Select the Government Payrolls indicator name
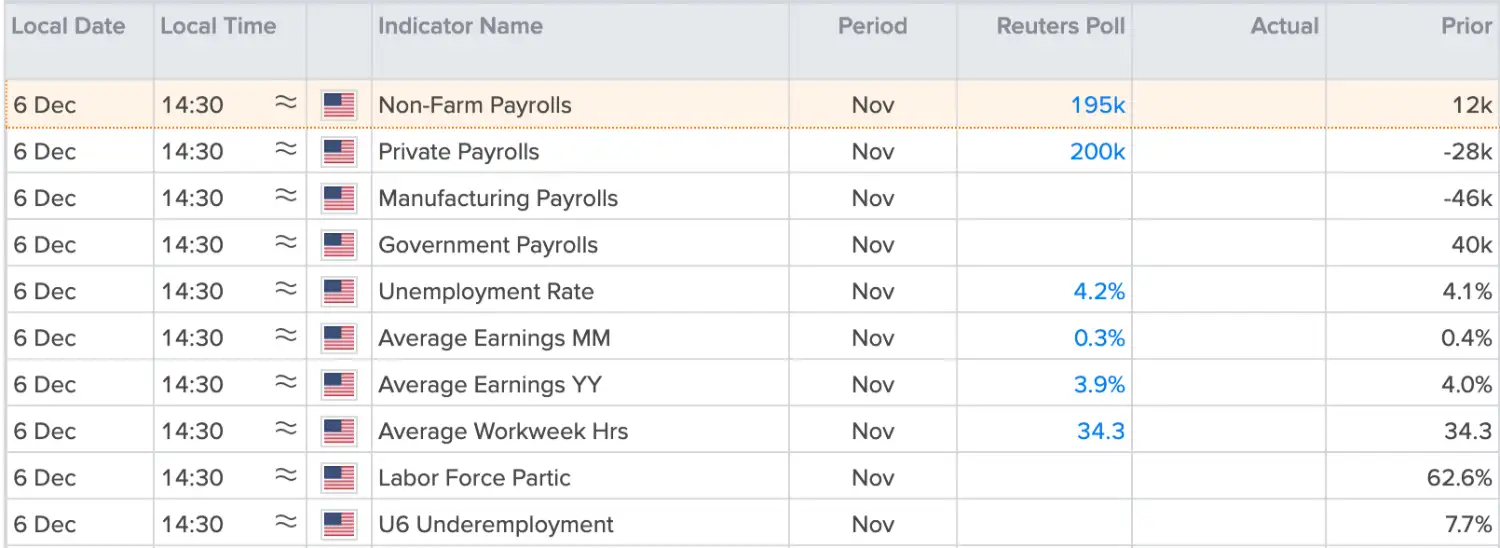The image size is (1500, 548). tap(488, 245)
